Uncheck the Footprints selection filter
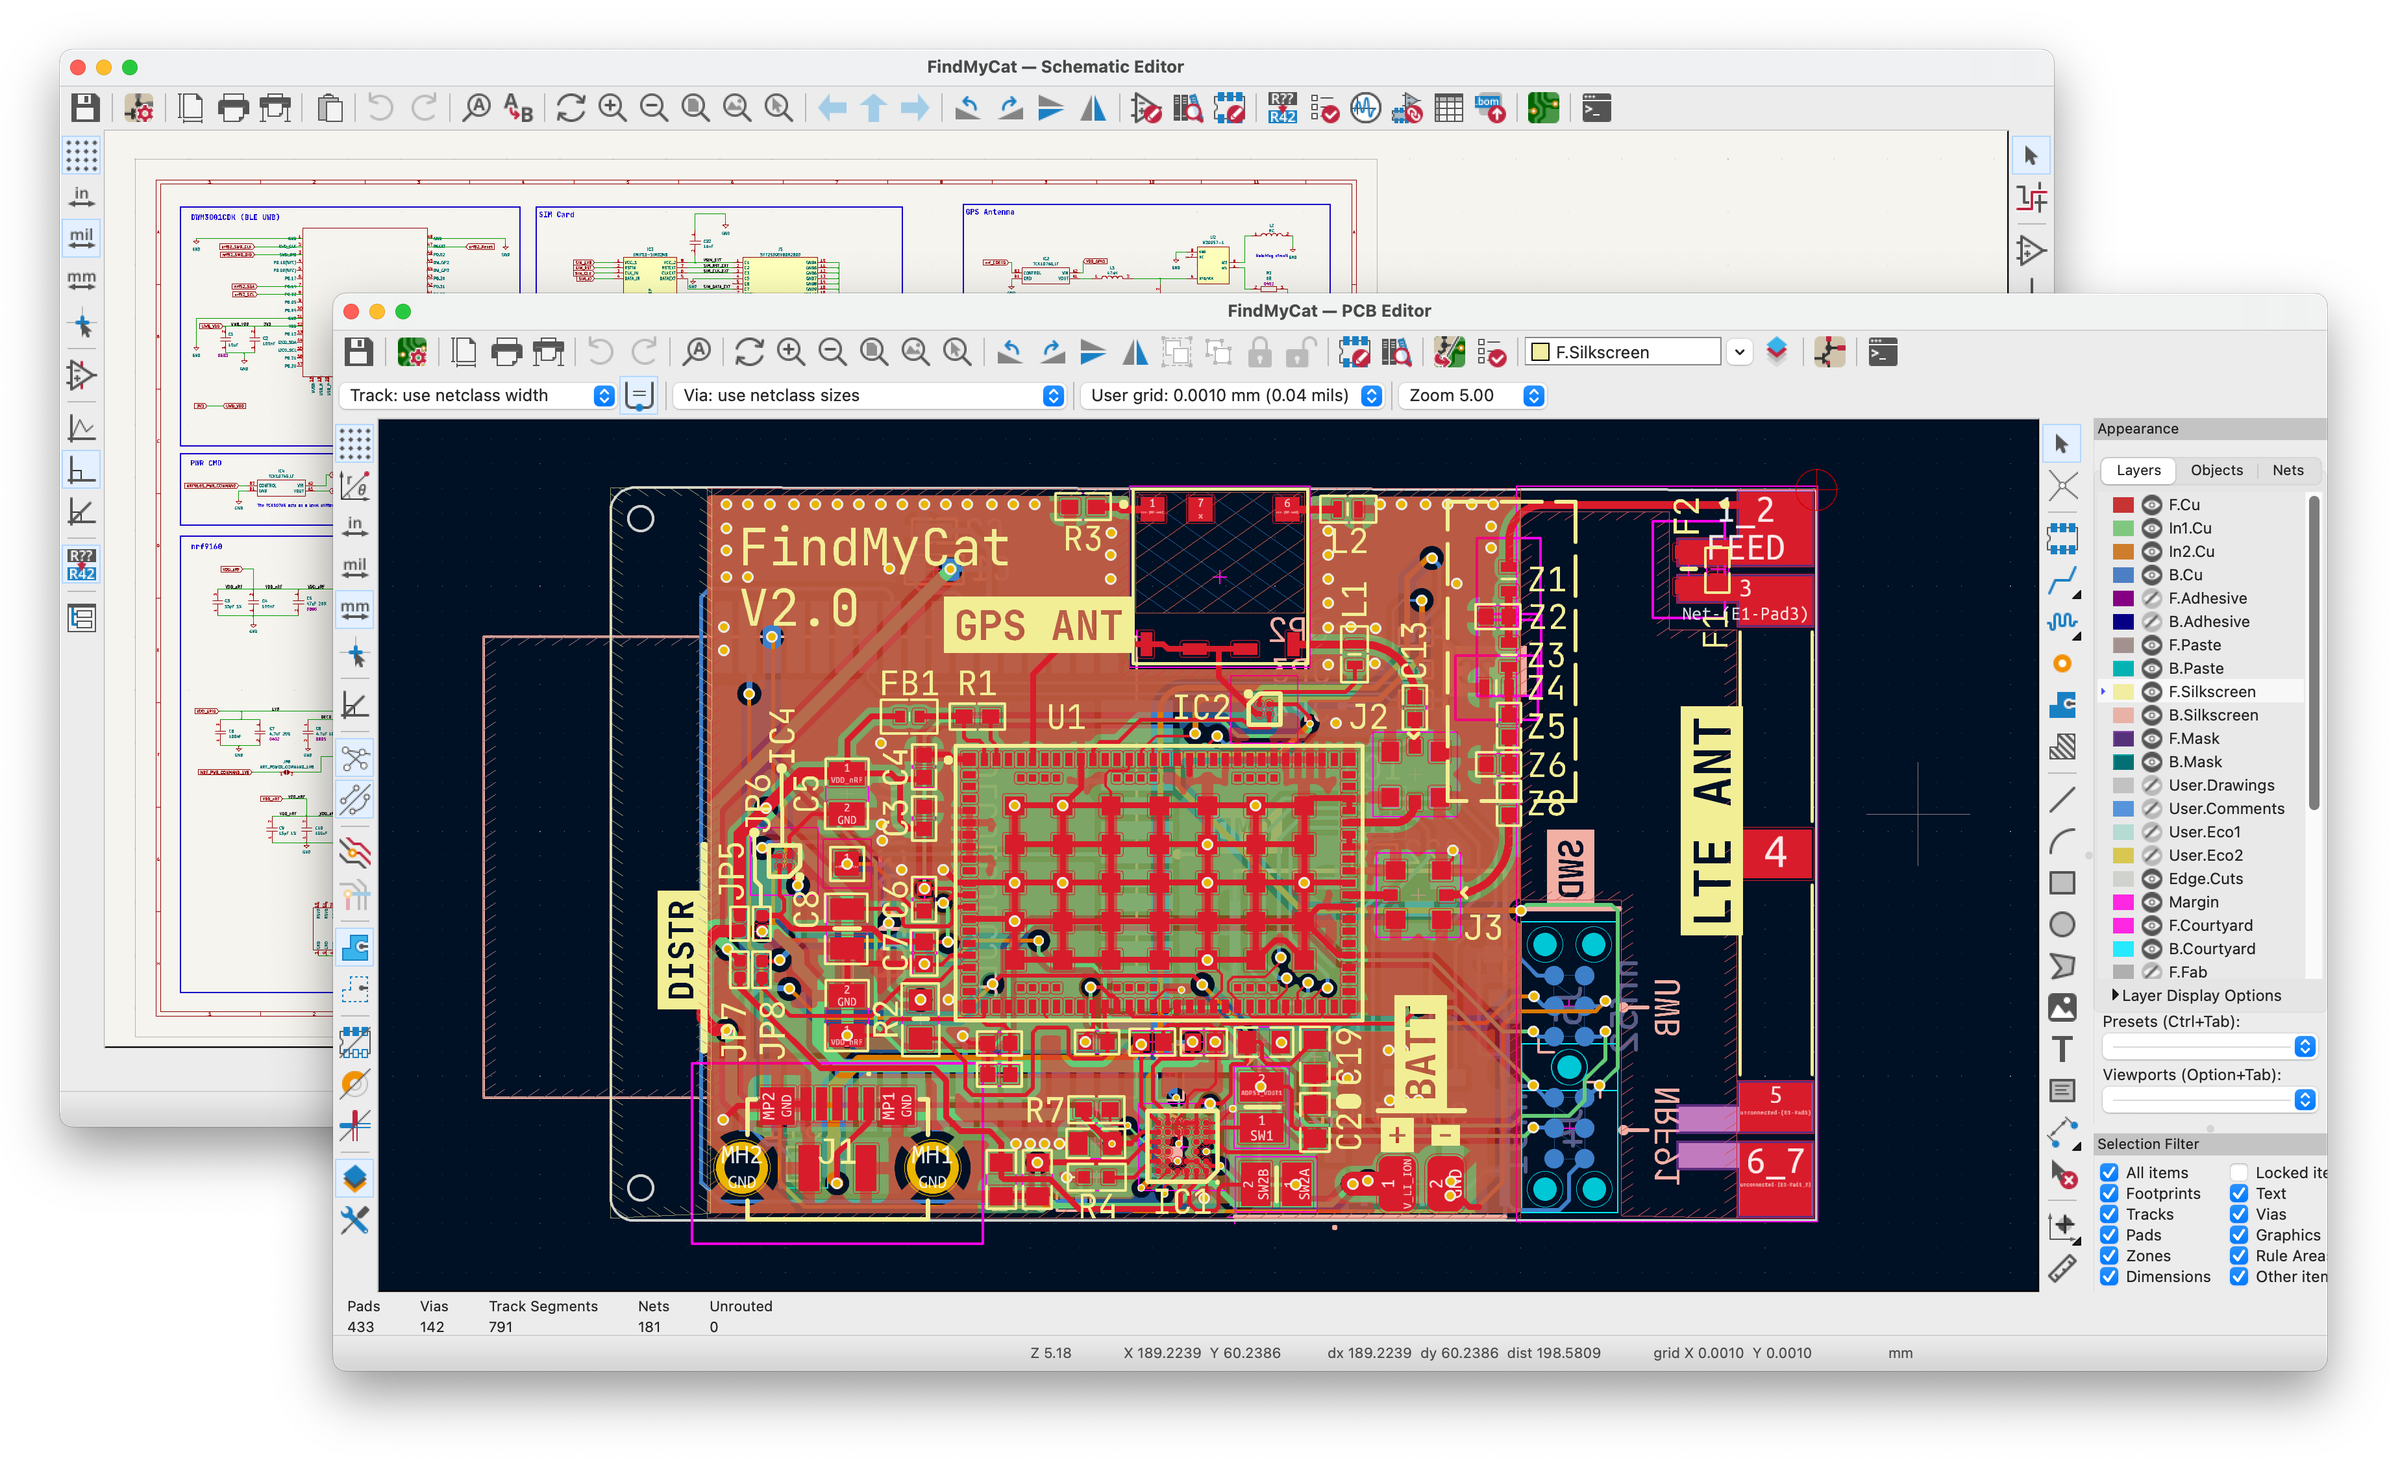 tap(2109, 1193)
